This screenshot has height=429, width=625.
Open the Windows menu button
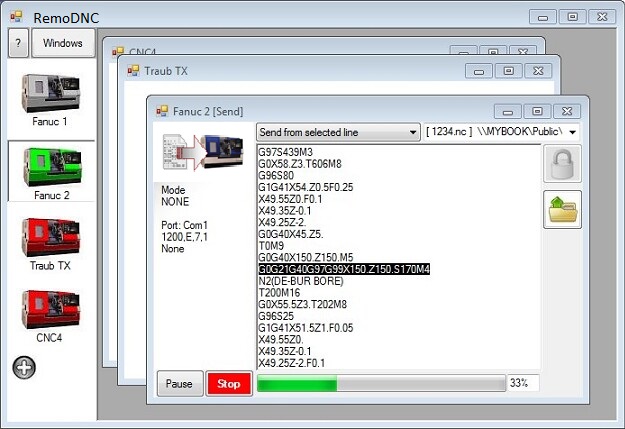click(63, 44)
